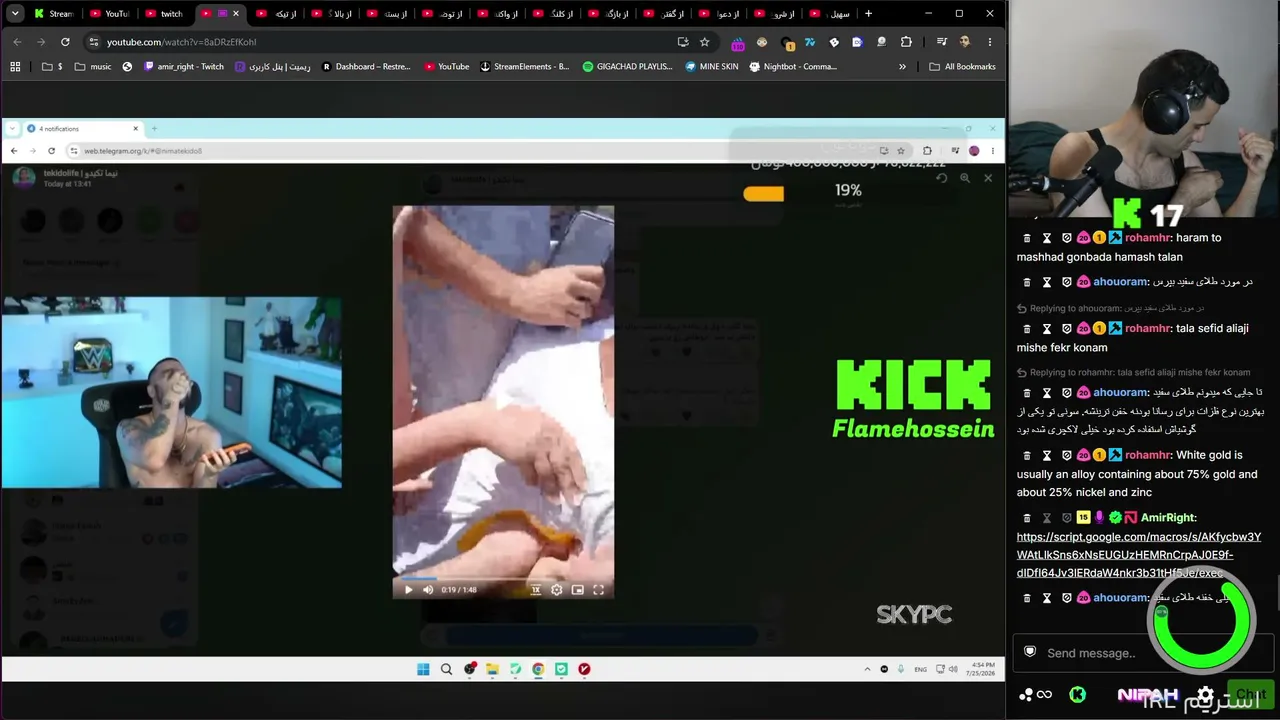Click rohamhr's name on the 'haram to' message
Screen dimensions: 1280x720
(1147, 238)
